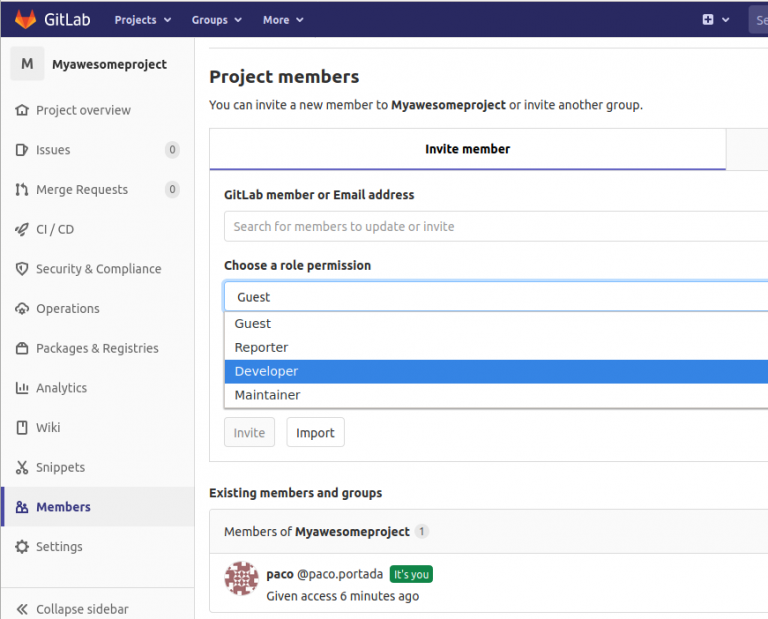
Task: Open Security & Compliance section
Action: 98,269
